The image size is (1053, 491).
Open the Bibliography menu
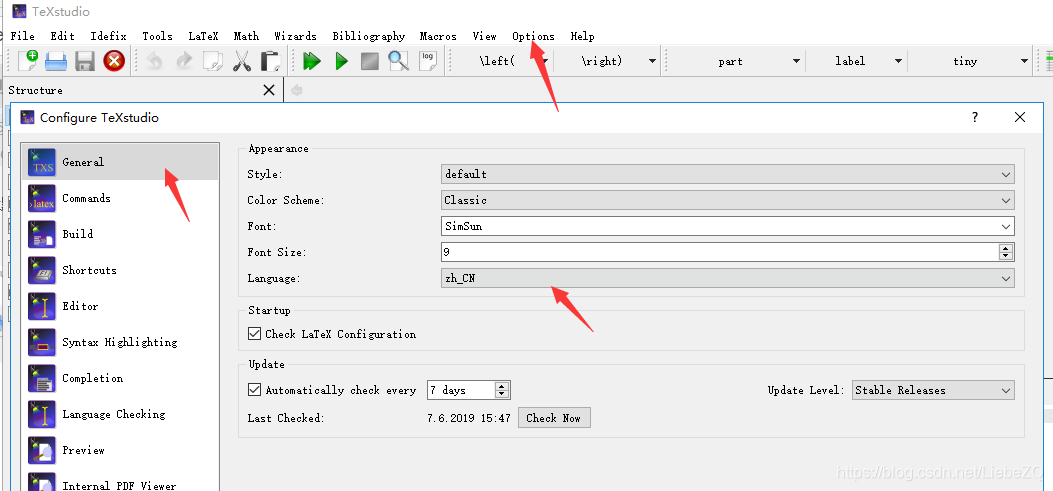click(369, 36)
